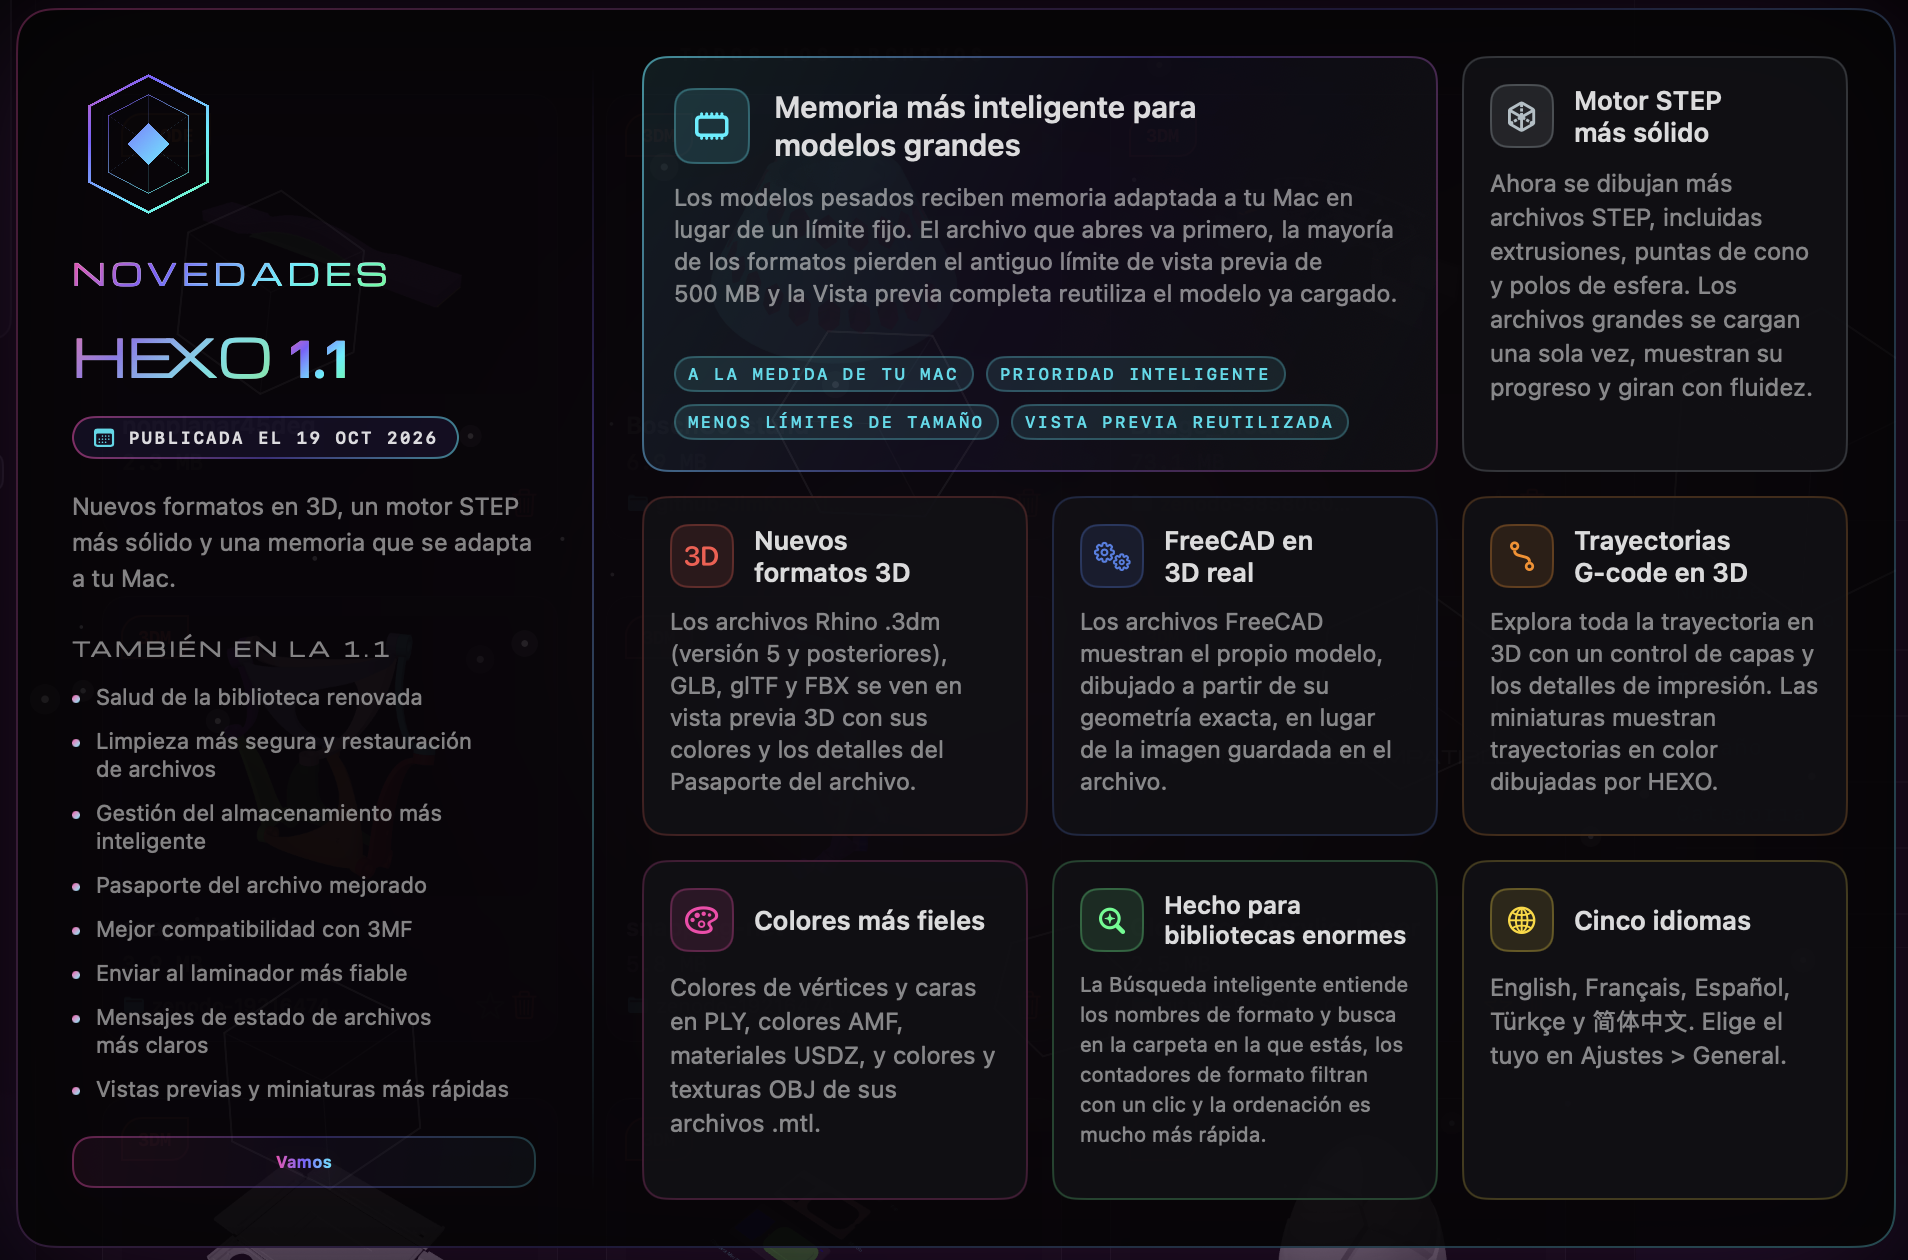Image resolution: width=1908 pixels, height=1260 pixels.
Task: Click the 'FreeCAD en 3D real' heading
Action: [x=1238, y=557]
